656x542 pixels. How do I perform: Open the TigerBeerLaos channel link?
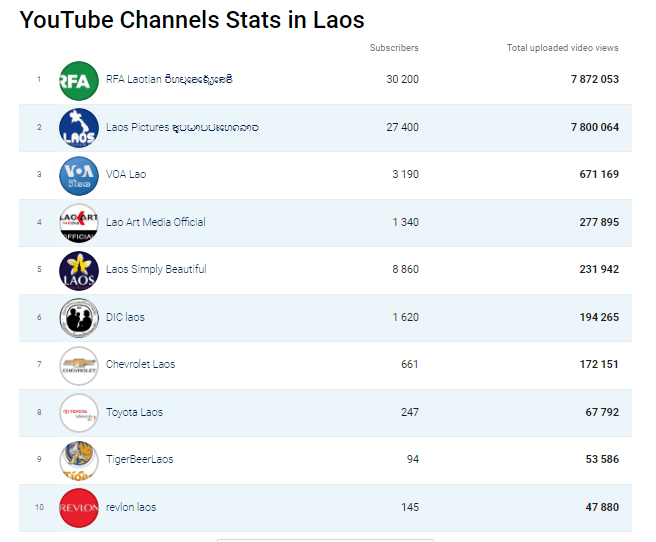[139, 459]
